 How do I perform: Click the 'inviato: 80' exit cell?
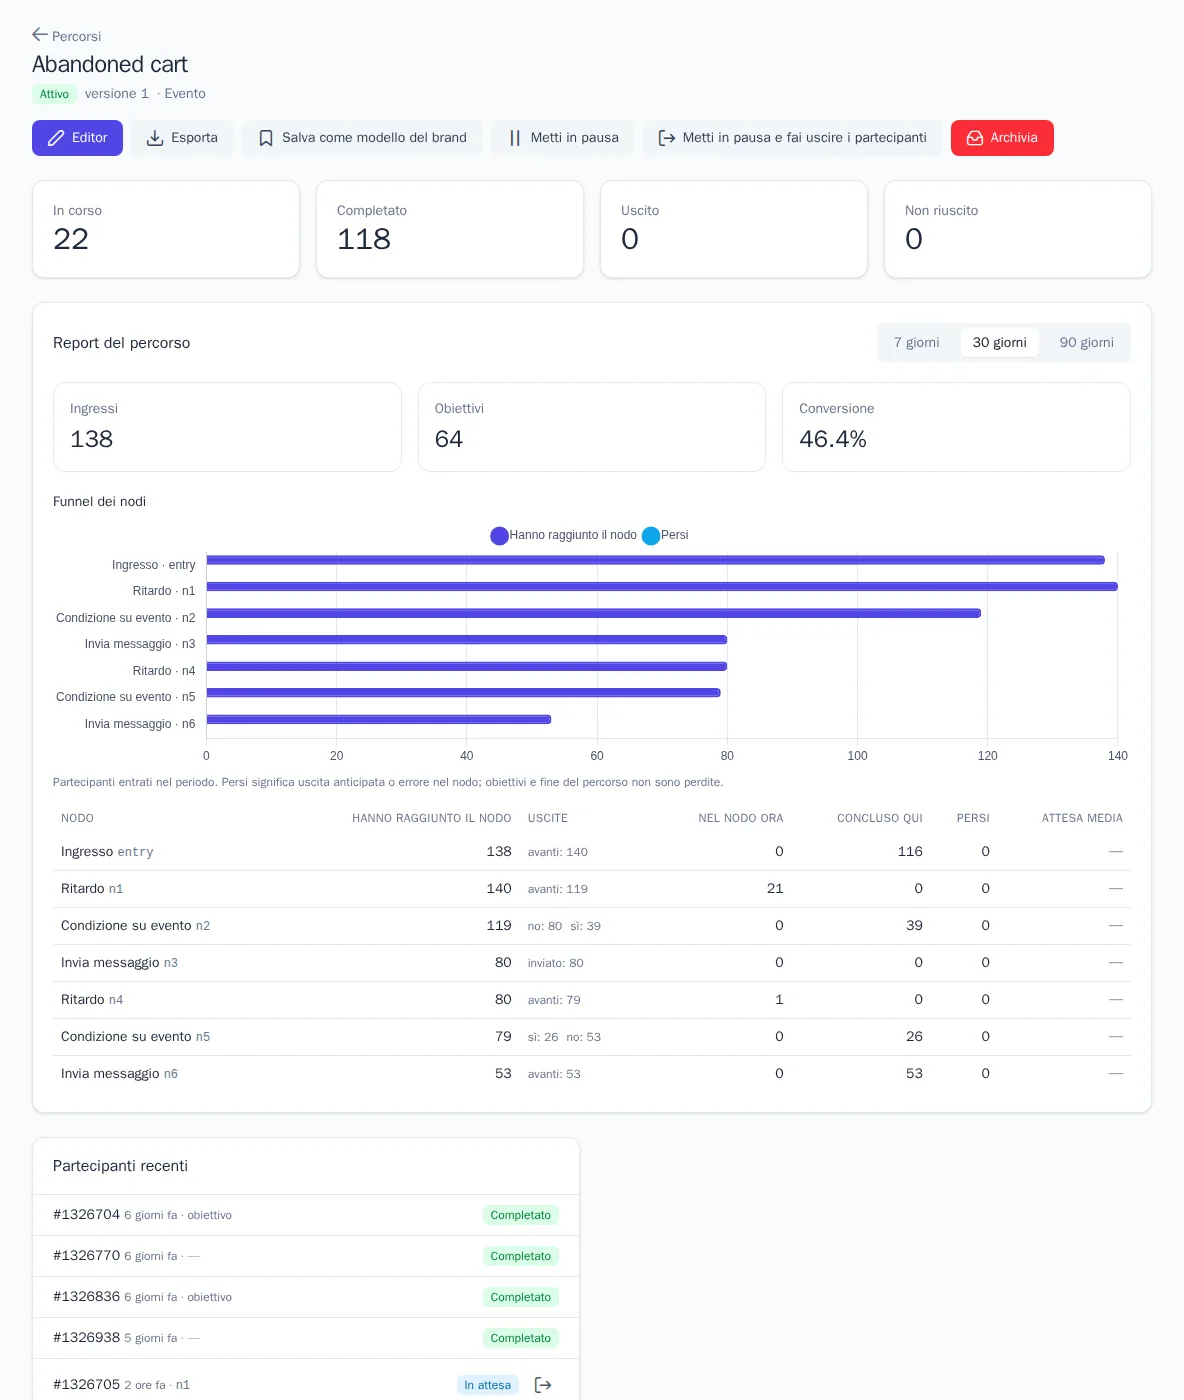(x=556, y=963)
